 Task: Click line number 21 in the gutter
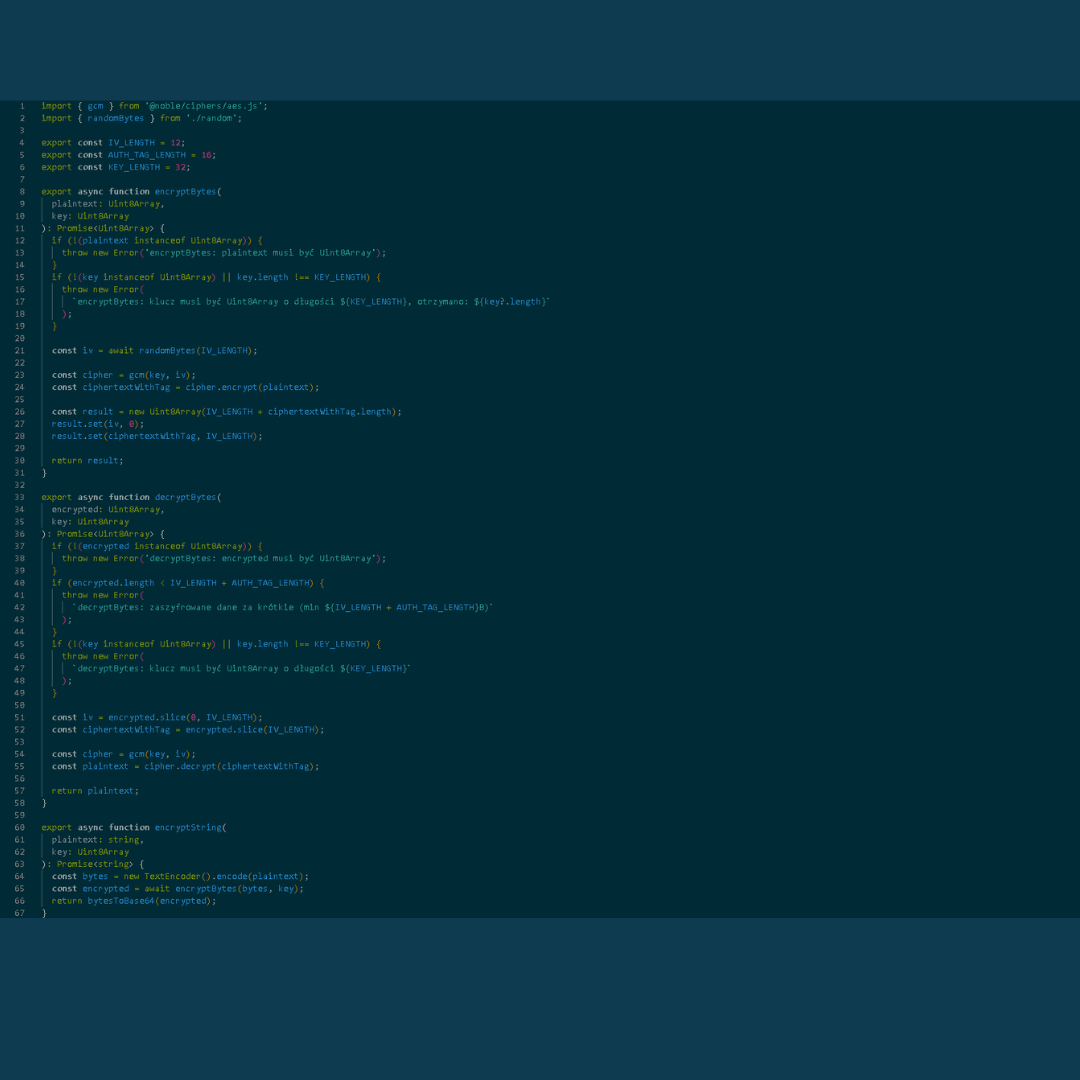pyautogui.click(x=20, y=351)
